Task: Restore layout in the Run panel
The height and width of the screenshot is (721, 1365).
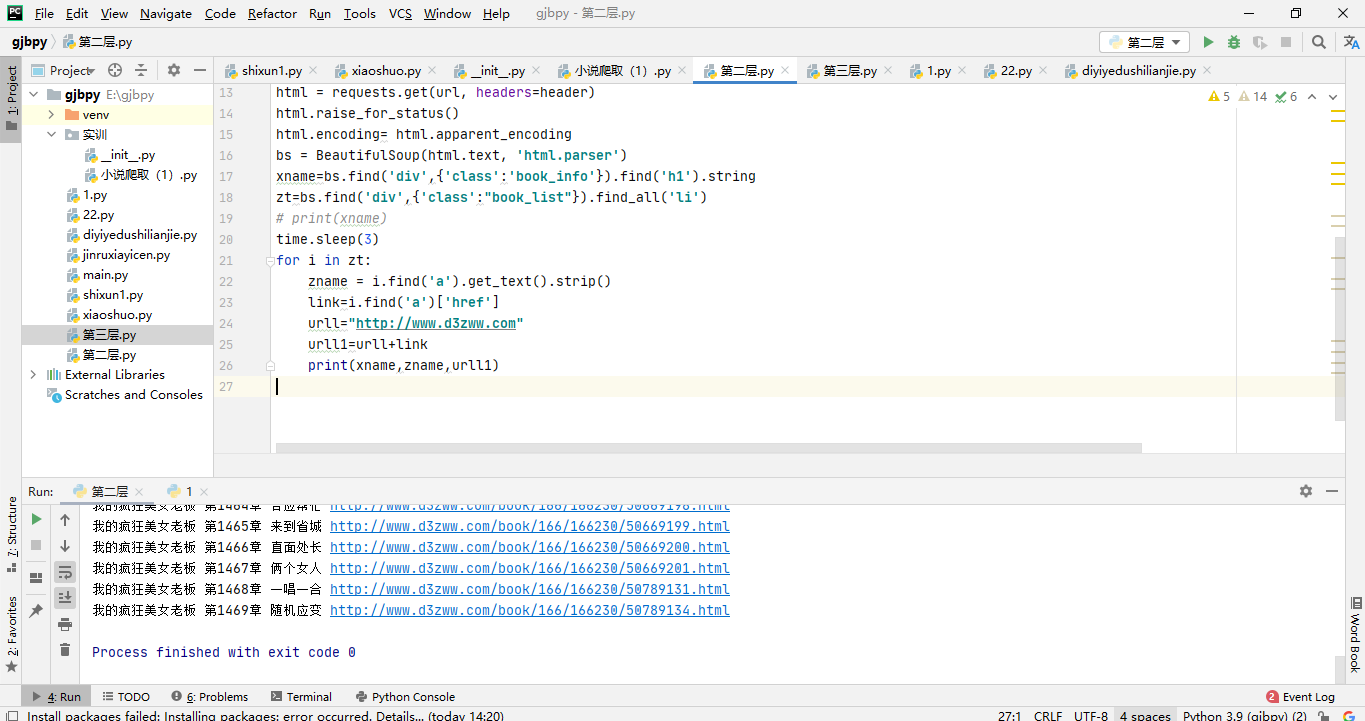Action: 37,577
